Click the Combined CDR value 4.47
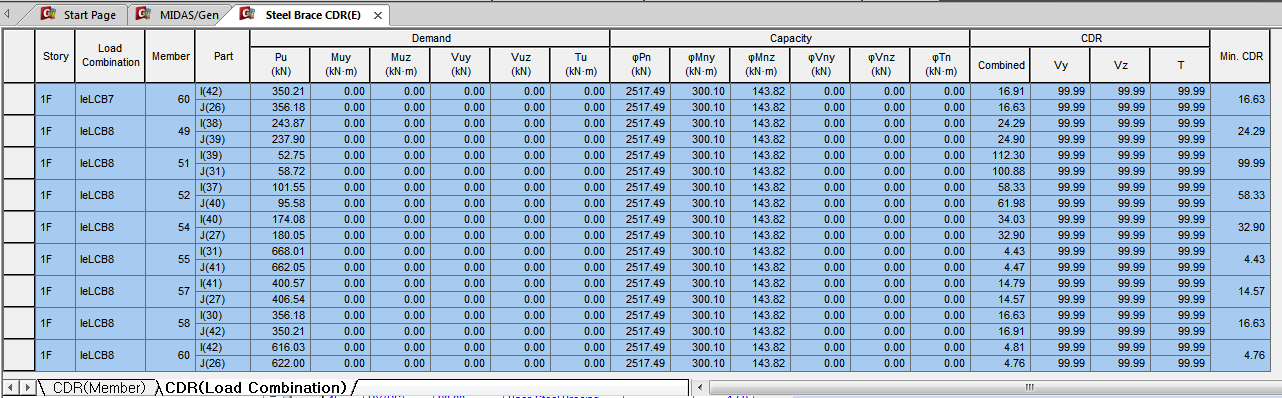This screenshot has height=398, width=1282. click(x=1001, y=267)
